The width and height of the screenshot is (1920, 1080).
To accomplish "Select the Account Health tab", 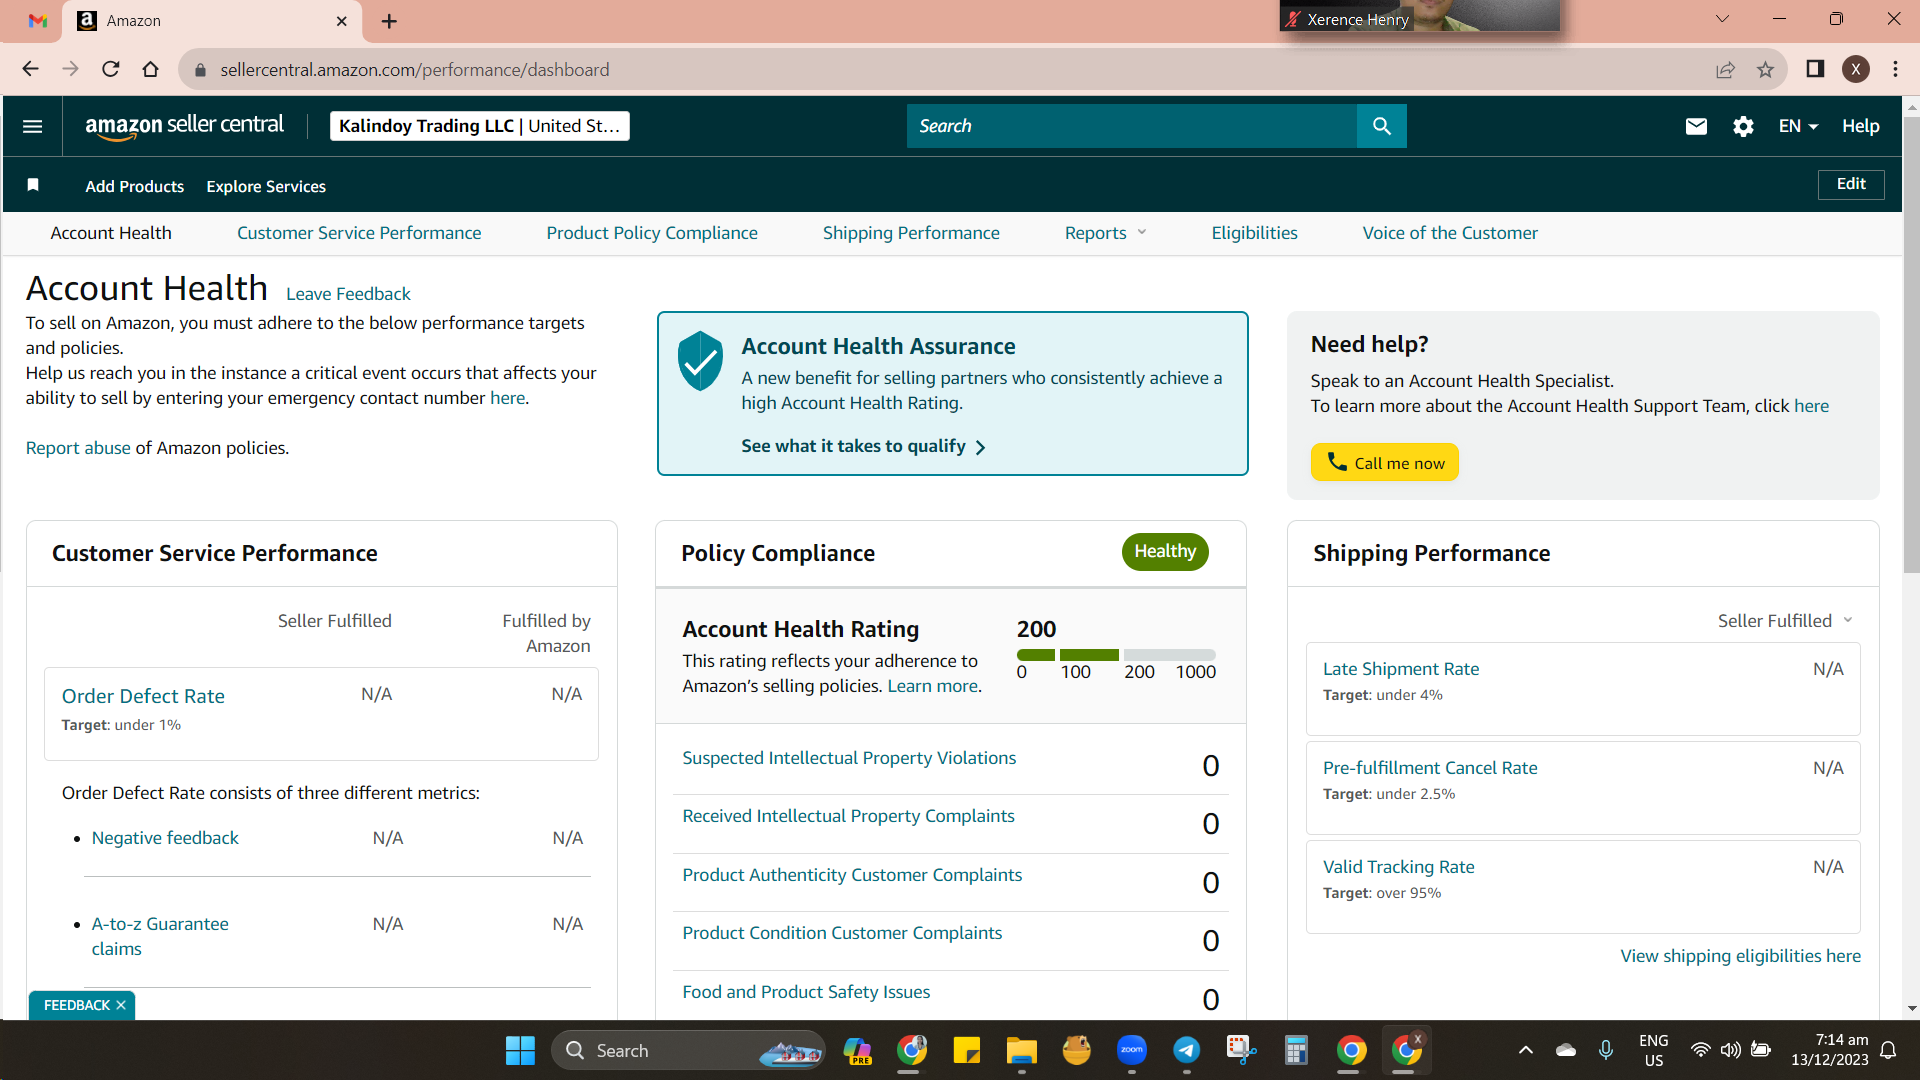I will click(x=111, y=233).
